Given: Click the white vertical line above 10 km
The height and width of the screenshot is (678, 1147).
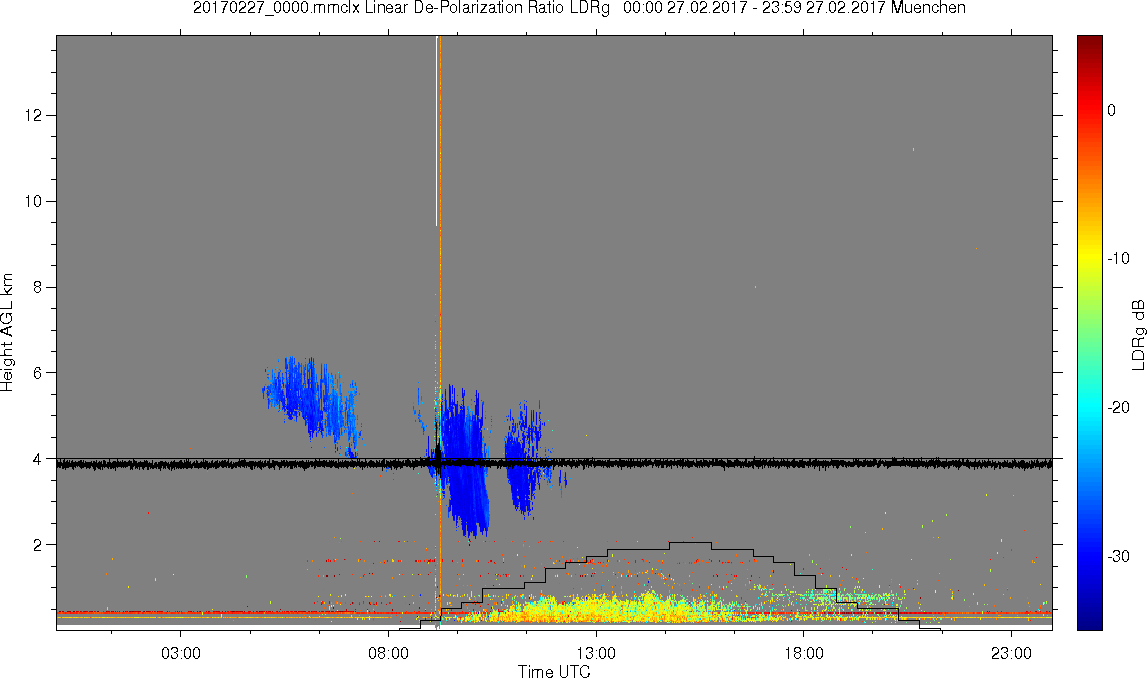Looking at the screenshot, I should pos(437,131).
